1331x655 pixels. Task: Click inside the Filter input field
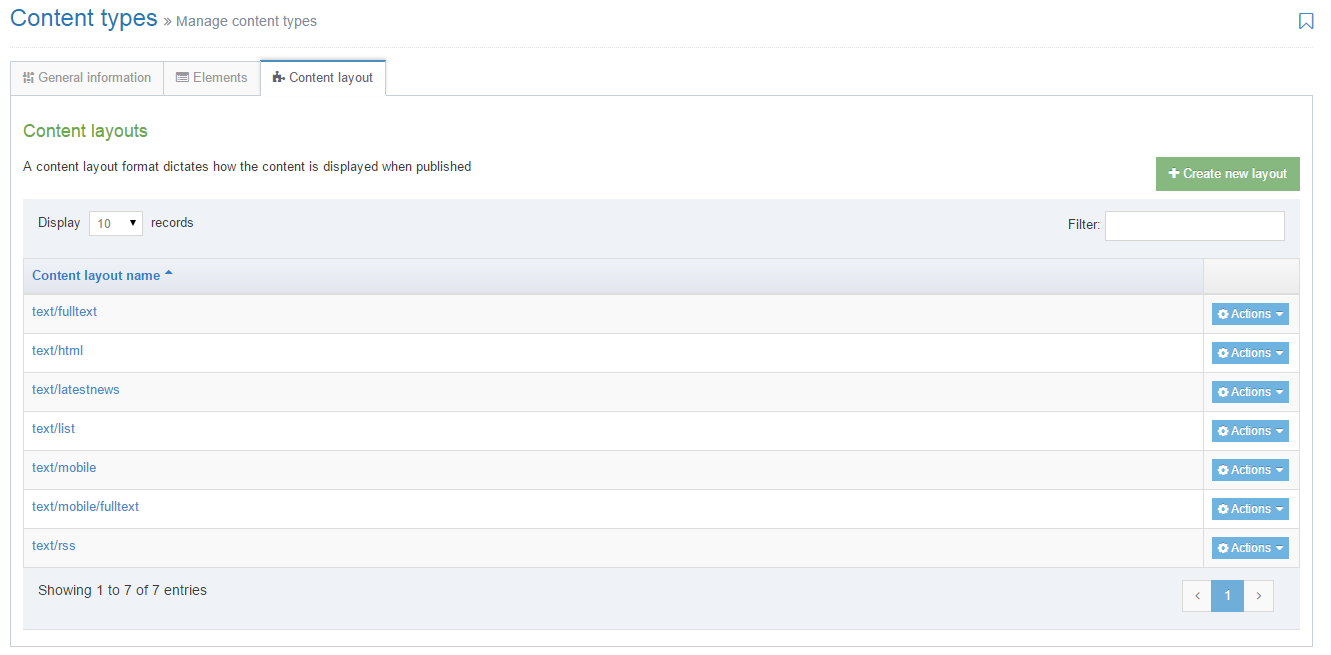click(x=1194, y=225)
